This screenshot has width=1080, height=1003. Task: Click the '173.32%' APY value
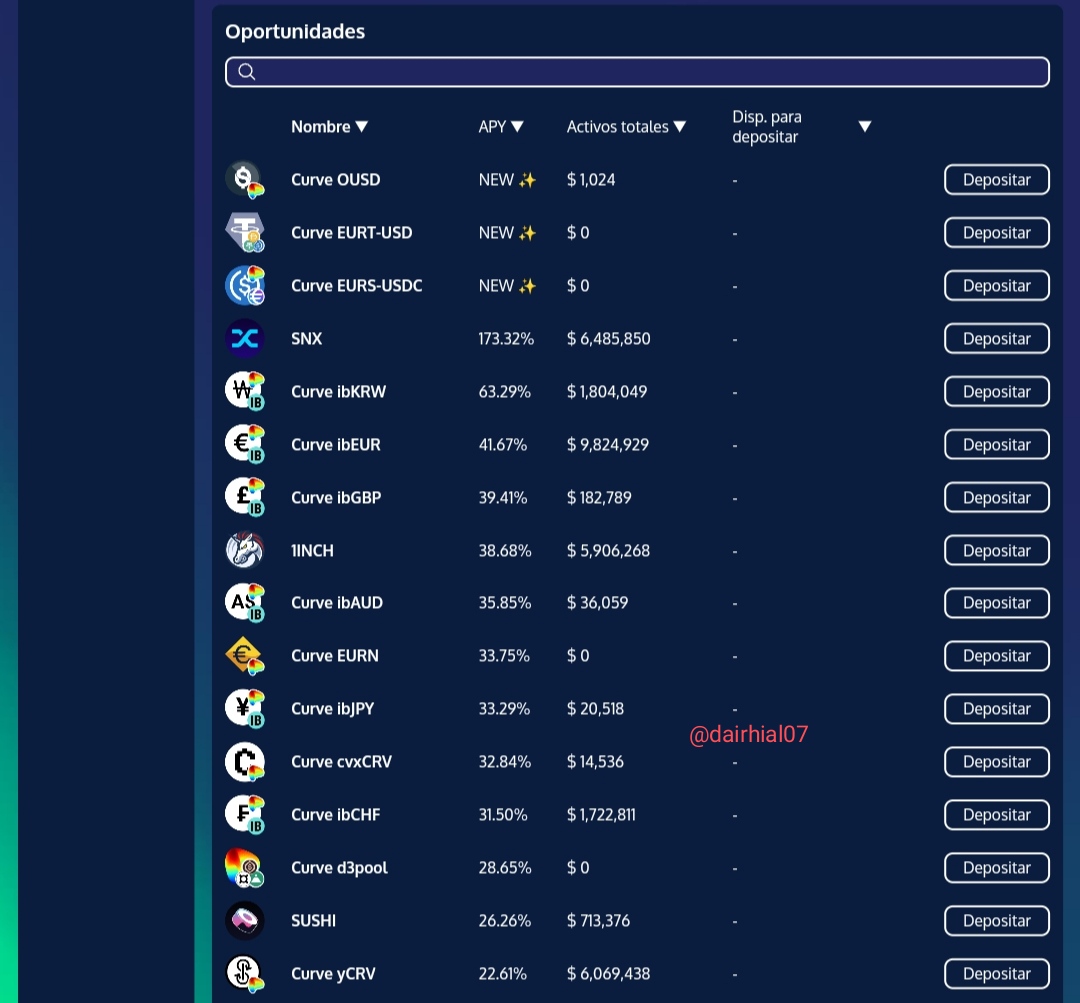pyautogui.click(x=506, y=339)
